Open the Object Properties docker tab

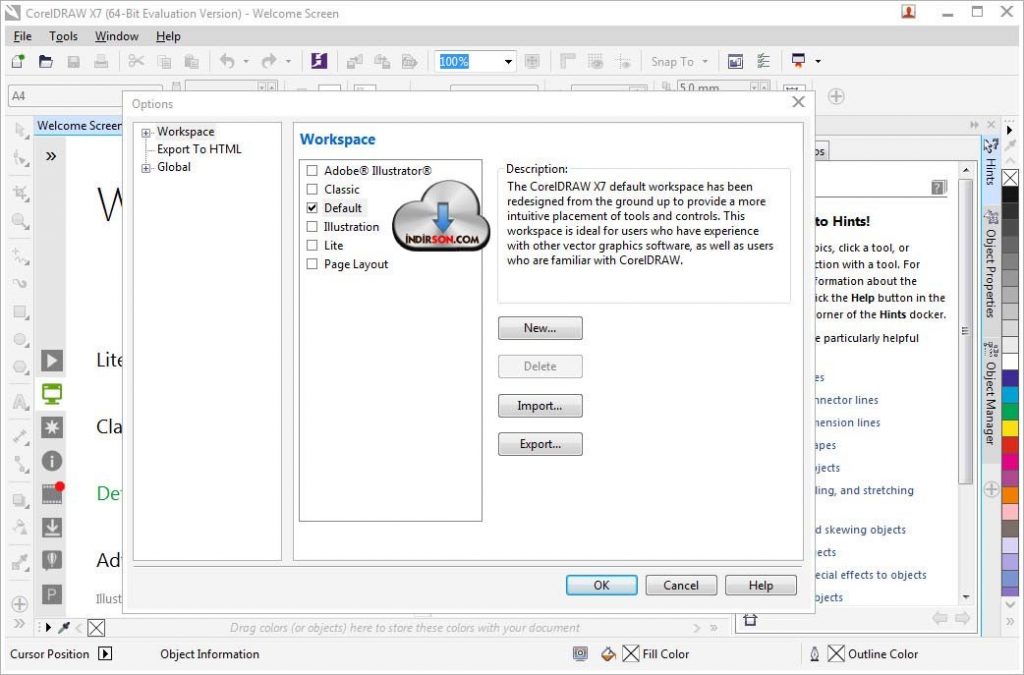(x=991, y=262)
